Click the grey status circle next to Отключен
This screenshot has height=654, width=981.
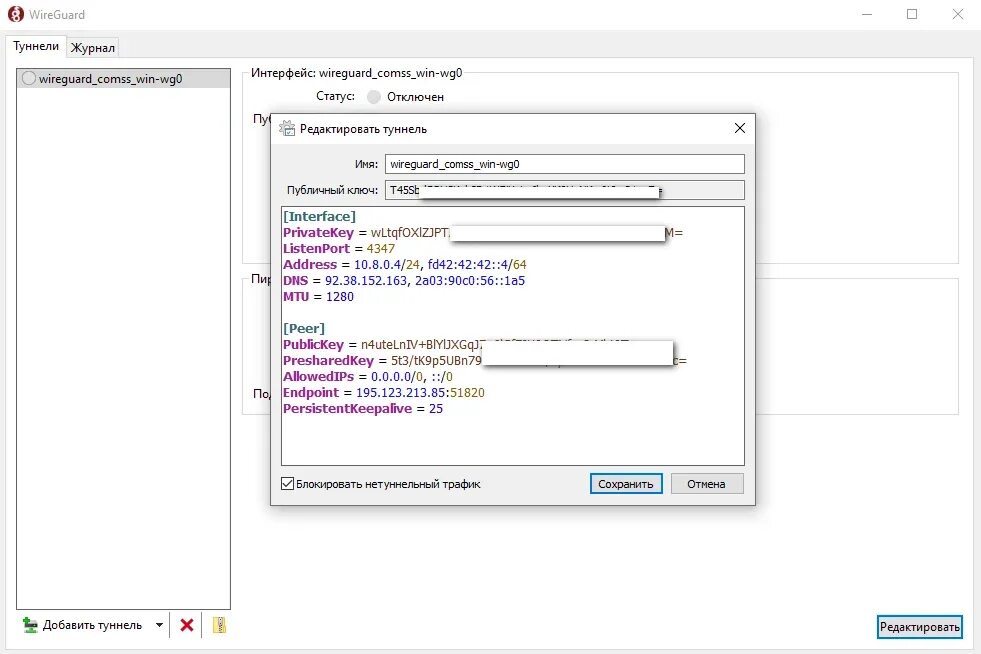click(x=374, y=96)
